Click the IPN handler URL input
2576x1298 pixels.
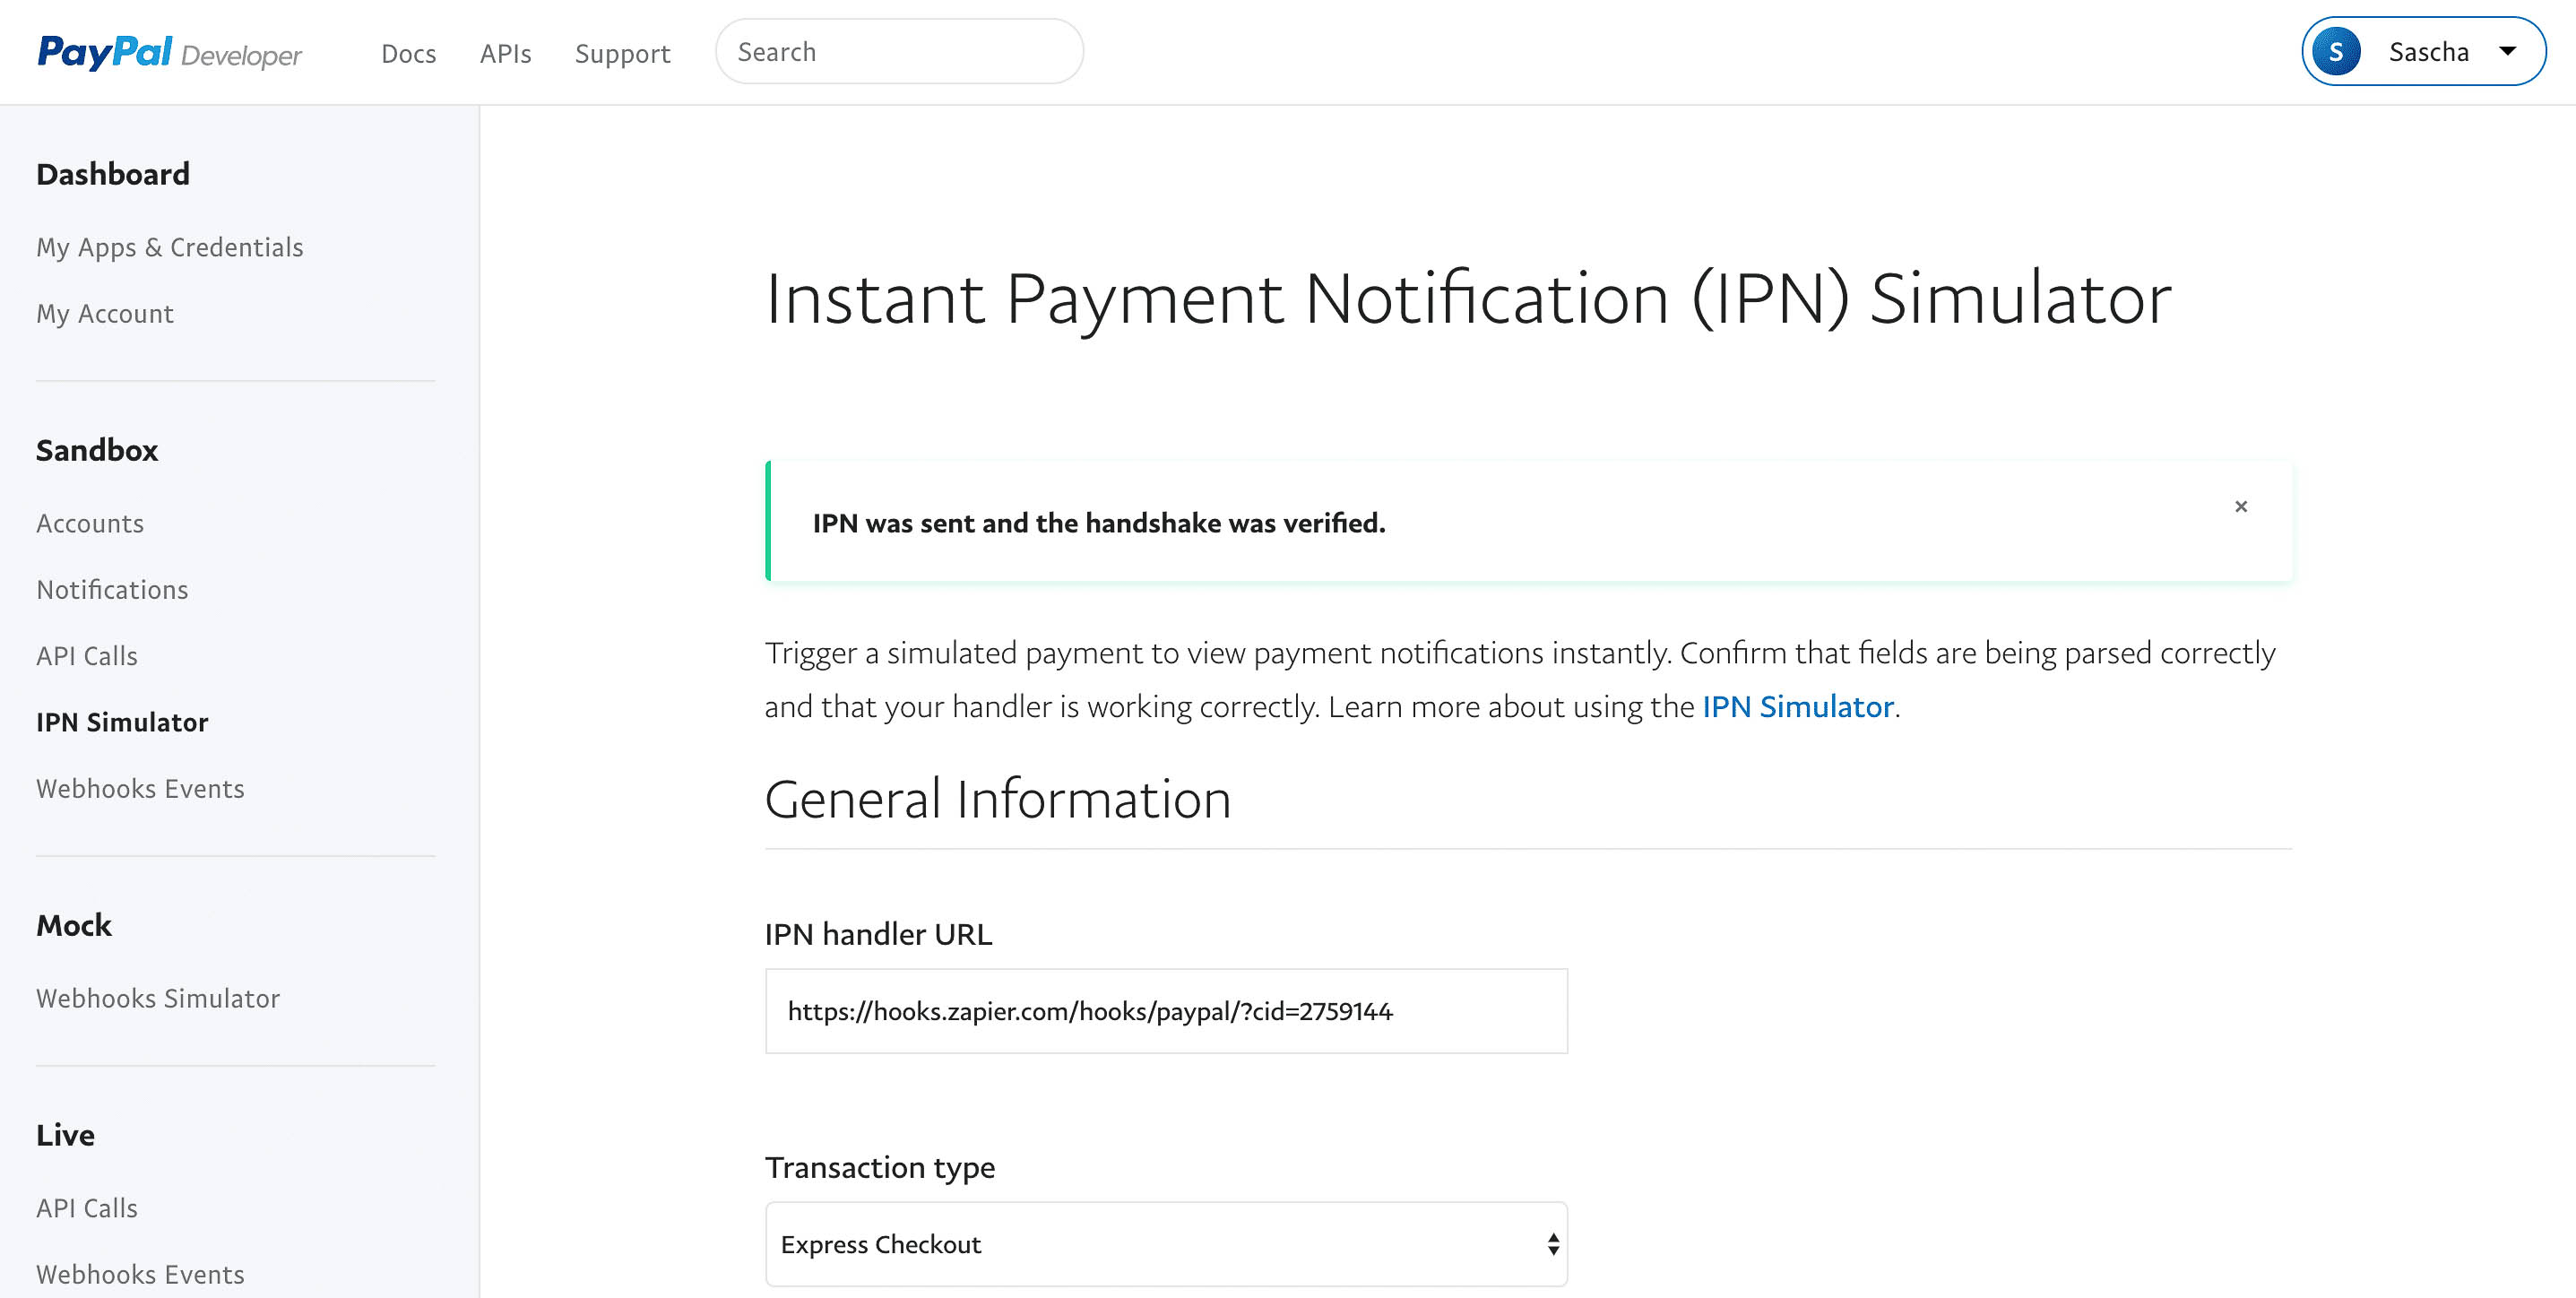pos(1166,1011)
